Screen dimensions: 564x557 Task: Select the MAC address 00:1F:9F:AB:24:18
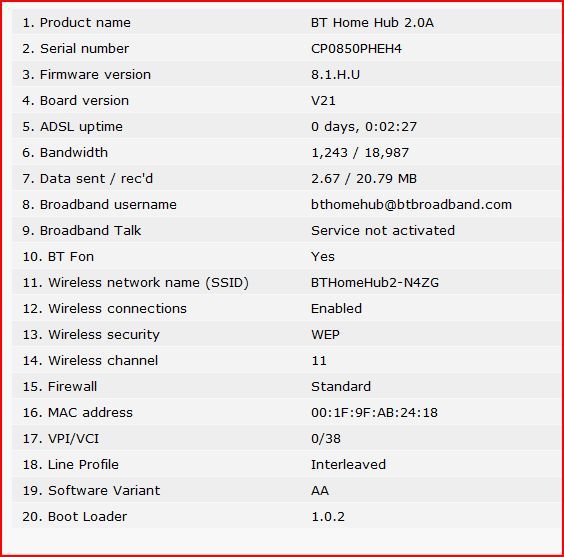(x=374, y=412)
